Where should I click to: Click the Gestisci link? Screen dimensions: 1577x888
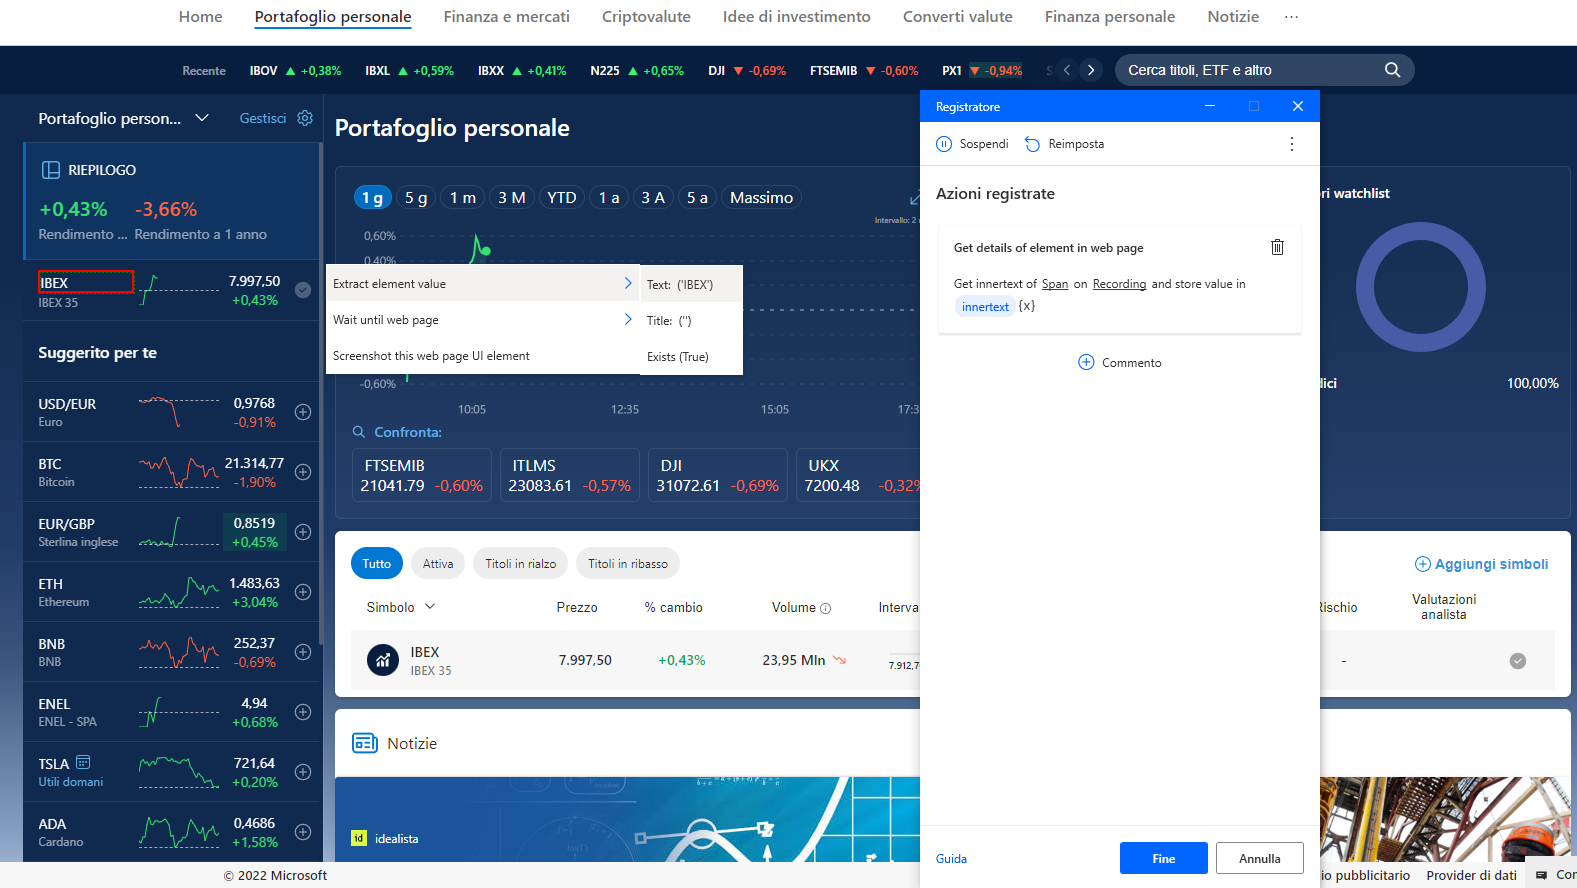(263, 118)
